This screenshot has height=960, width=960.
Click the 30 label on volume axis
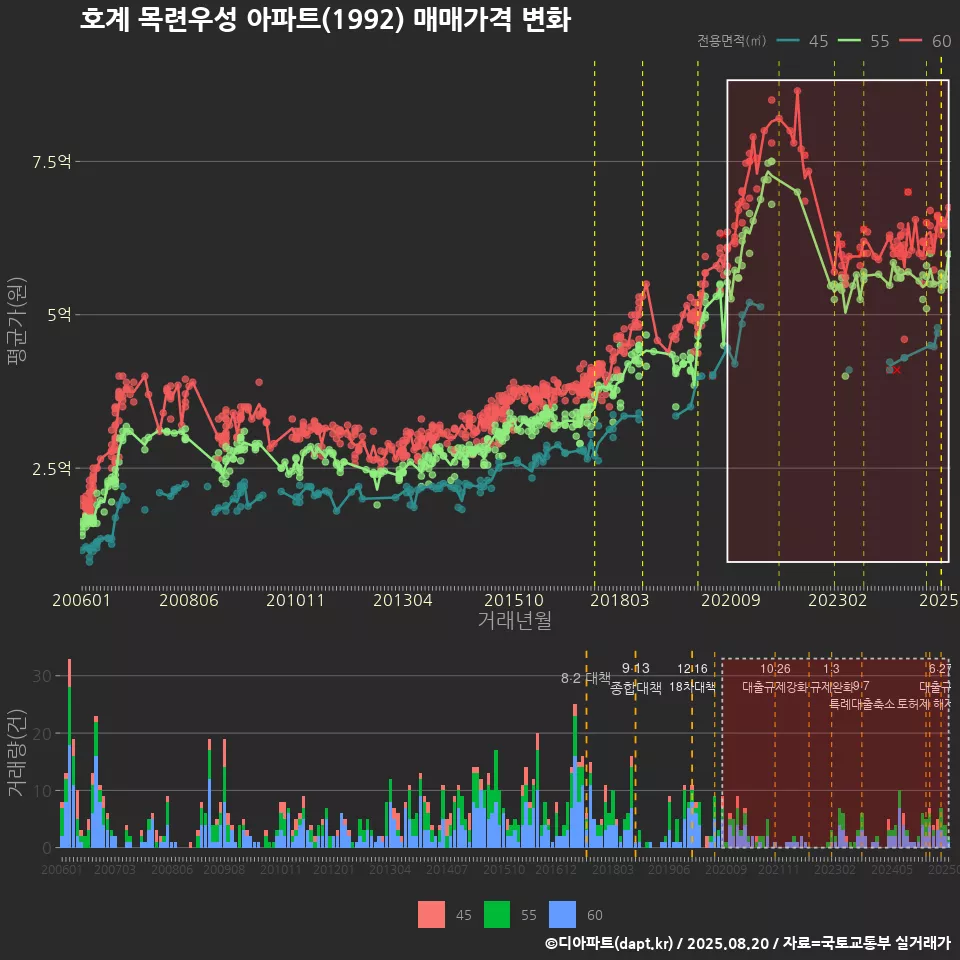(x=42, y=676)
